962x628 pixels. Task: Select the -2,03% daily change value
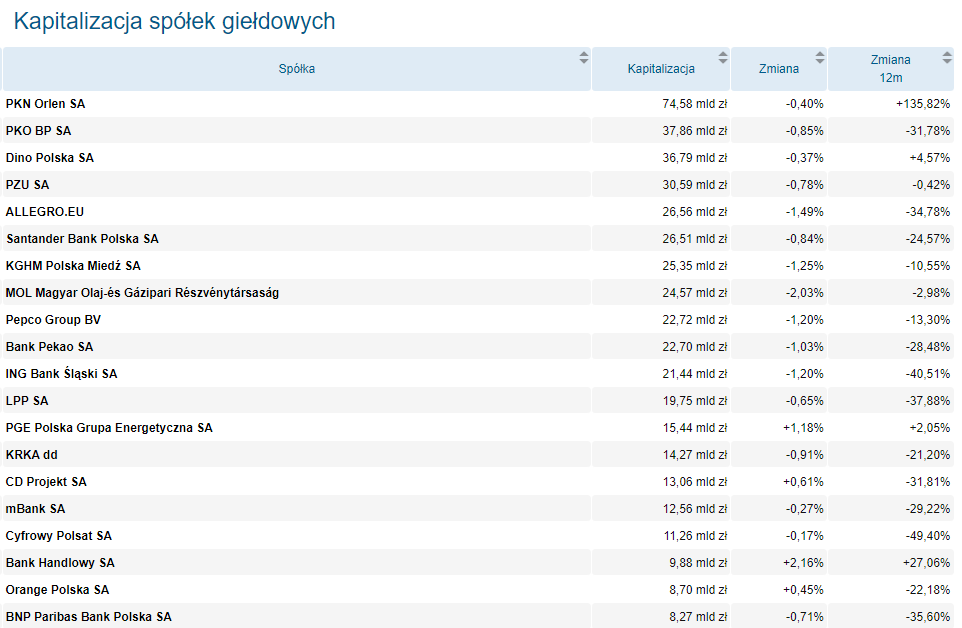coord(804,293)
